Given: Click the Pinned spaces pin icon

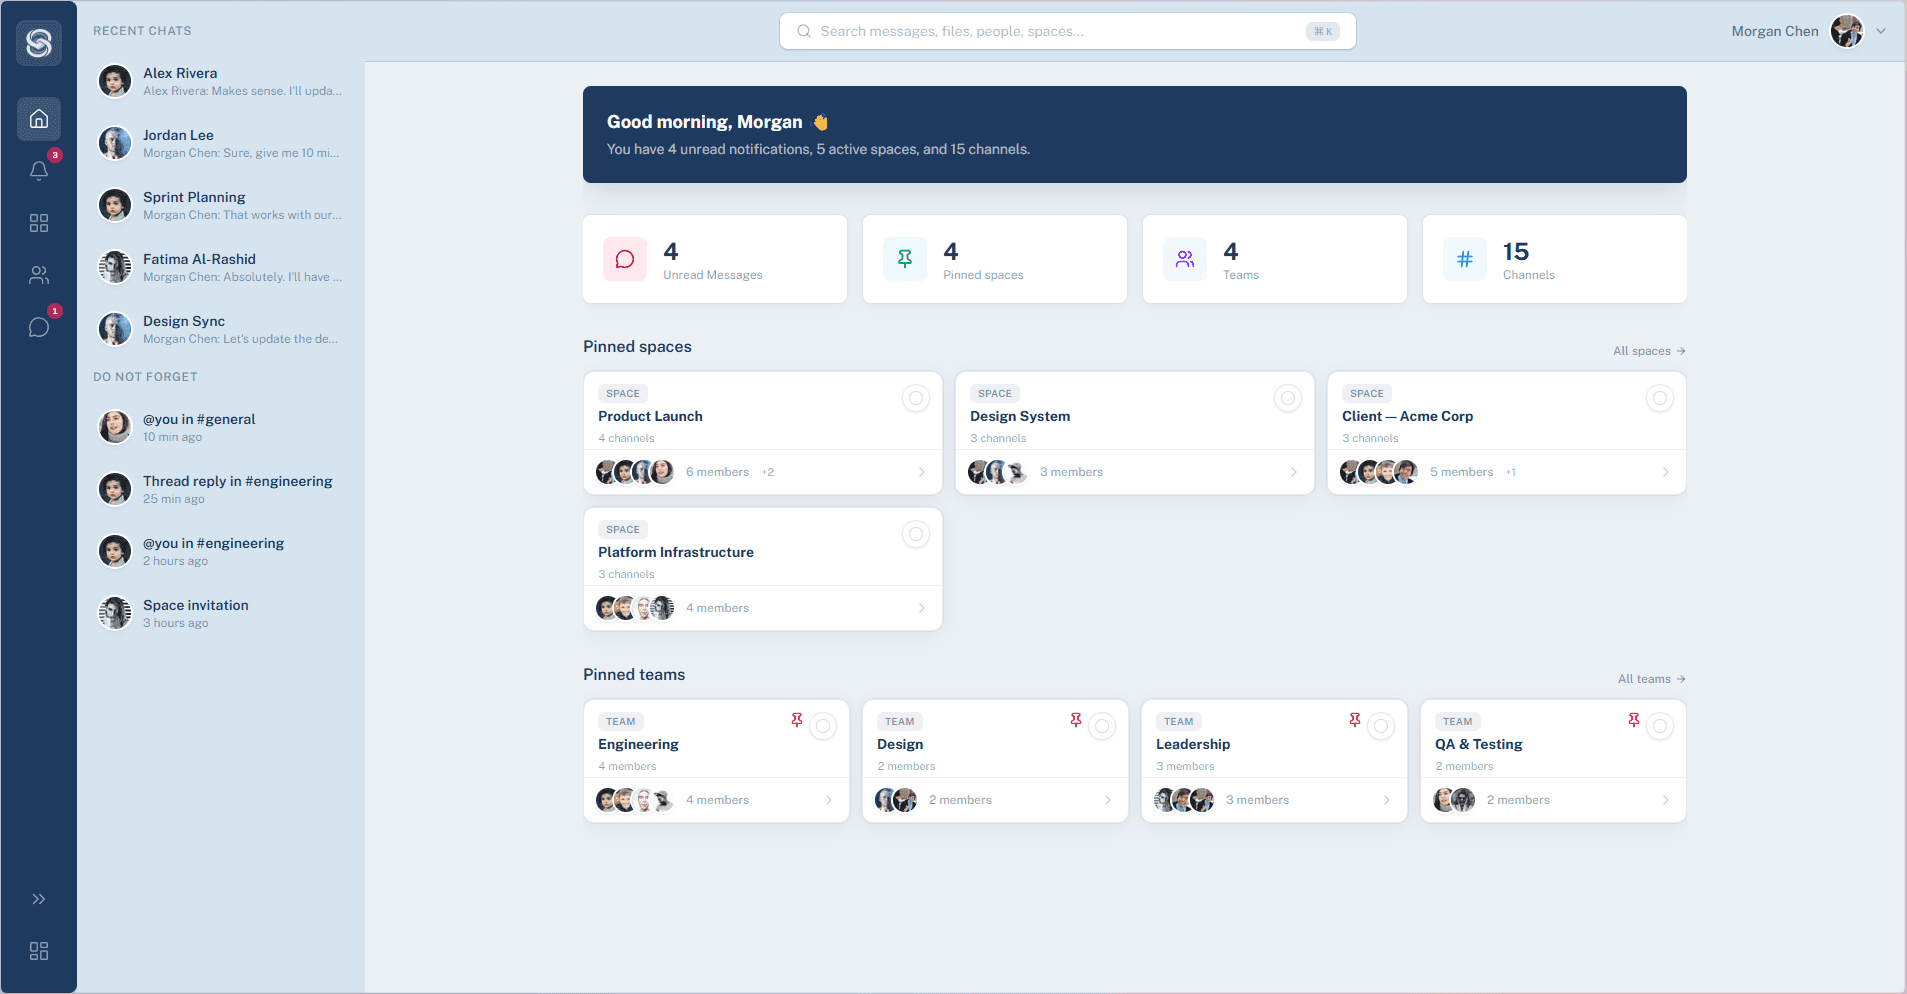Looking at the screenshot, I should (905, 259).
